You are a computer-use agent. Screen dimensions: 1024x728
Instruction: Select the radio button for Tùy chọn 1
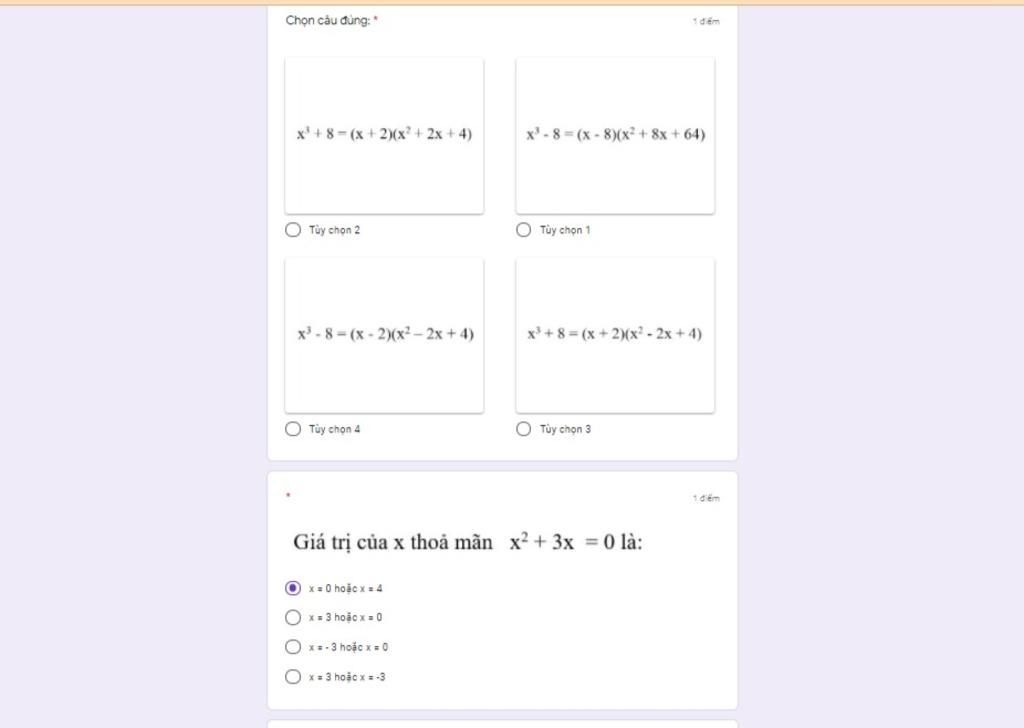(x=523, y=230)
